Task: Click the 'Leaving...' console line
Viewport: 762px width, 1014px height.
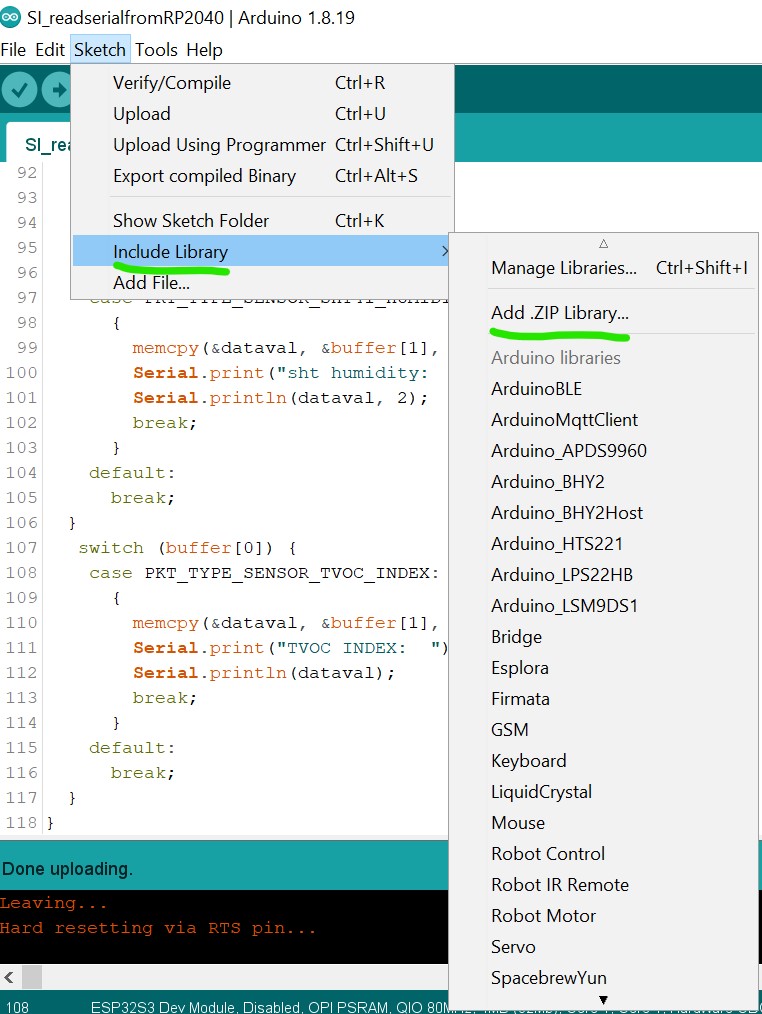Action: coord(54,903)
